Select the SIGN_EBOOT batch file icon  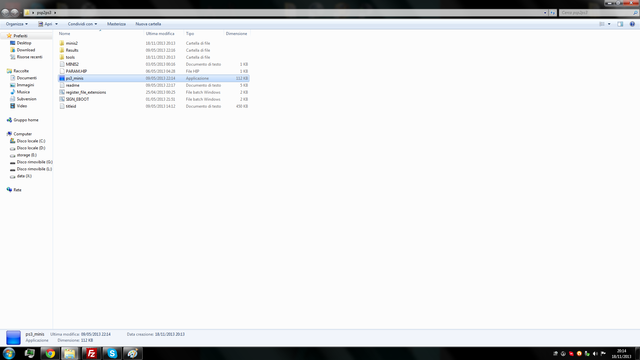[x=62, y=99]
